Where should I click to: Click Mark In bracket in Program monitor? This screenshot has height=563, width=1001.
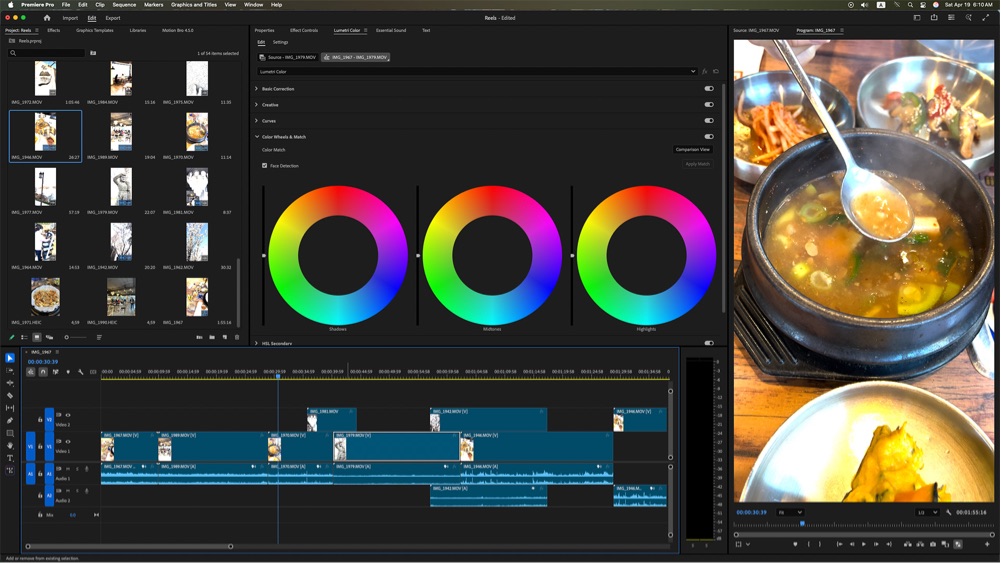(x=808, y=544)
